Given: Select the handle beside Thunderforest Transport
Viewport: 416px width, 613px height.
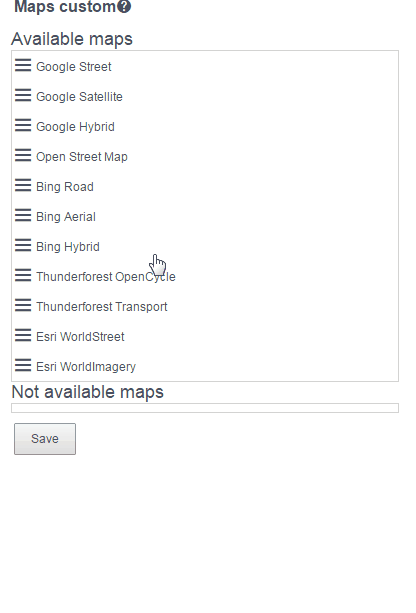Looking at the screenshot, I should click(23, 305).
